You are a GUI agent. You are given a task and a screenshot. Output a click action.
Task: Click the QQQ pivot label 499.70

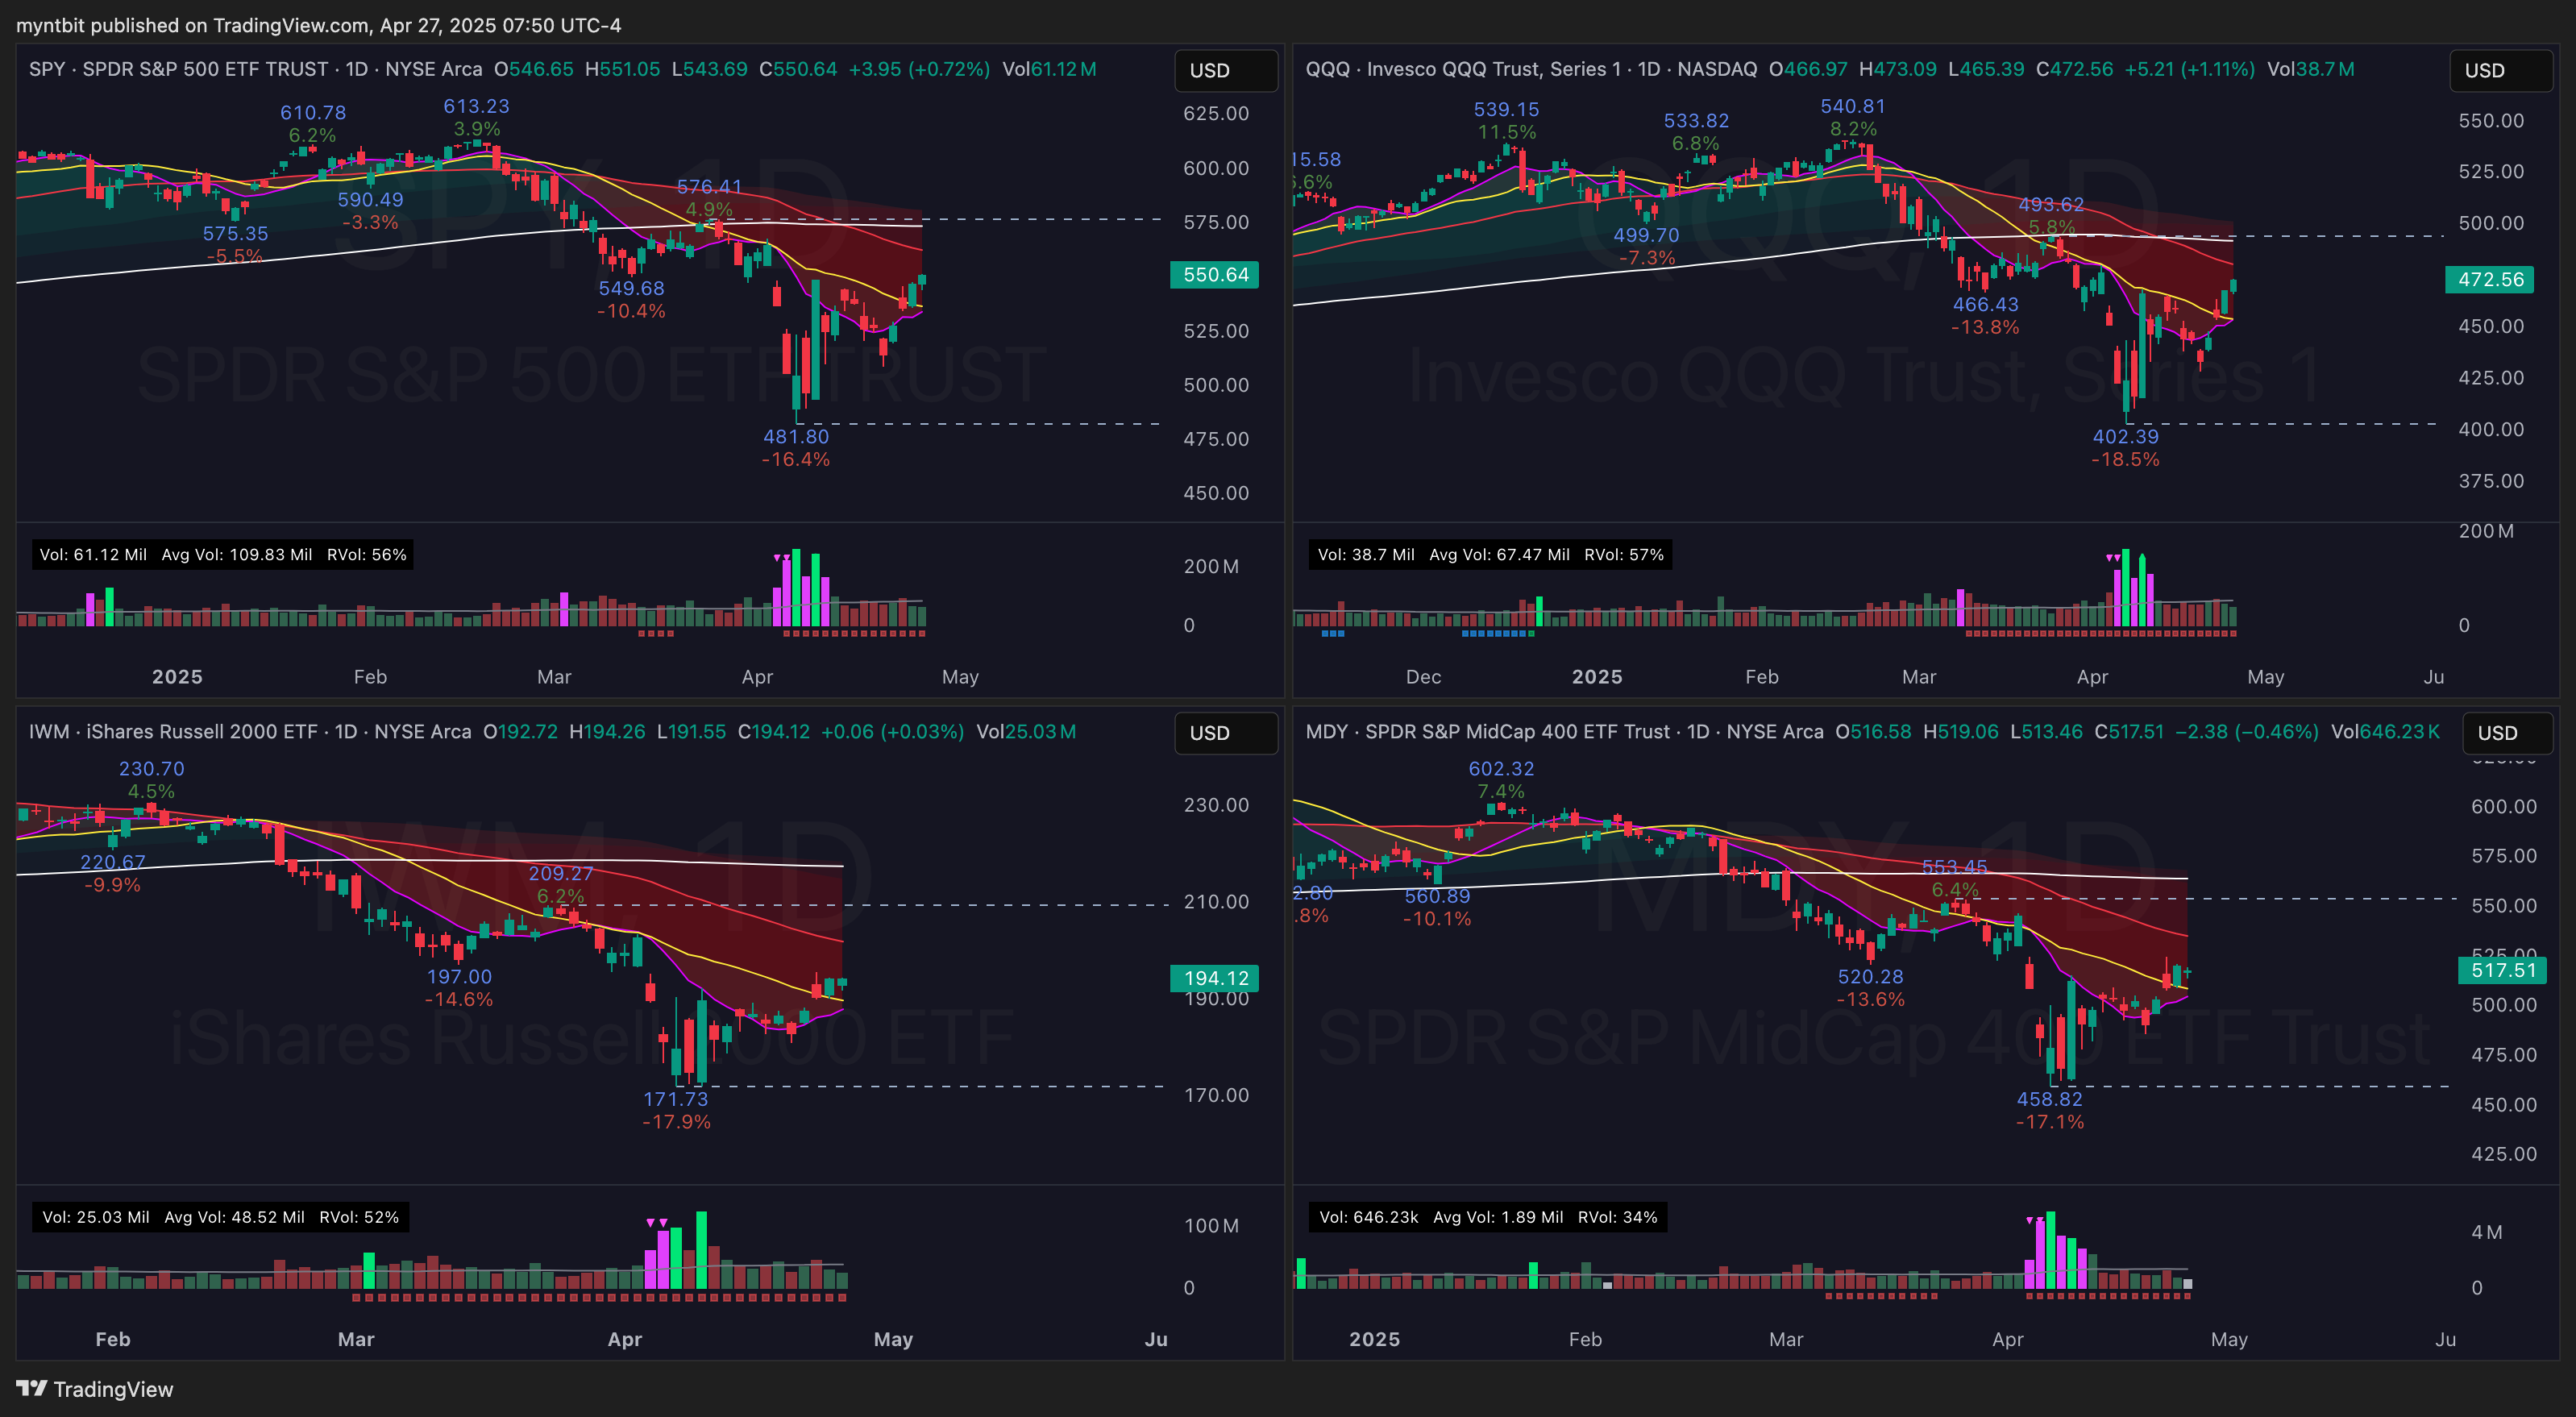(1646, 236)
